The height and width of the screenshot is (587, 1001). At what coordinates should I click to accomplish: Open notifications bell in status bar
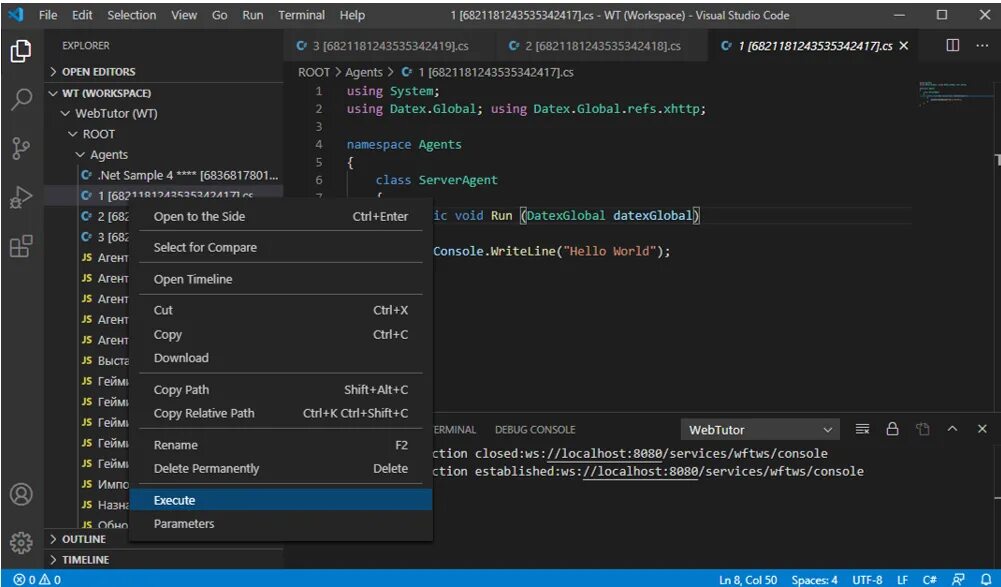click(x=986, y=579)
